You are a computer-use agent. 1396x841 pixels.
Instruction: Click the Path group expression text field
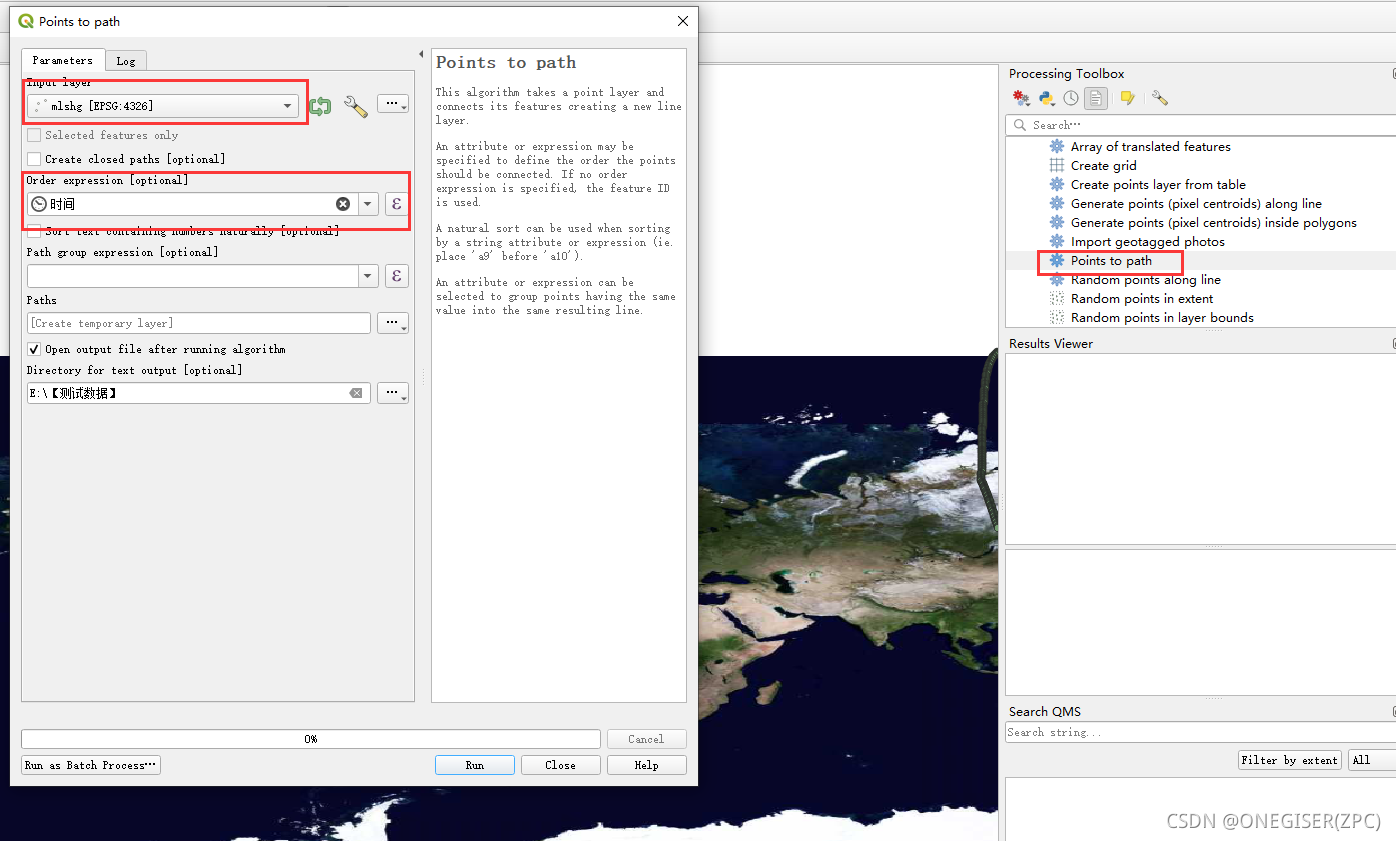tap(193, 276)
